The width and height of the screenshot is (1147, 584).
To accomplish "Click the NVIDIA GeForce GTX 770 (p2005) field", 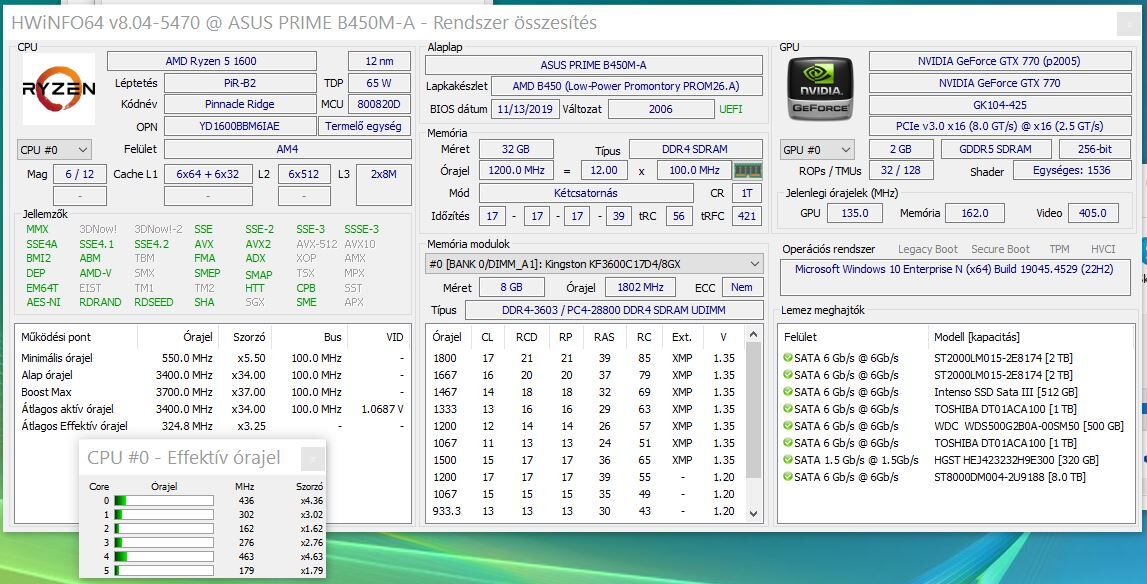I will (999, 61).
